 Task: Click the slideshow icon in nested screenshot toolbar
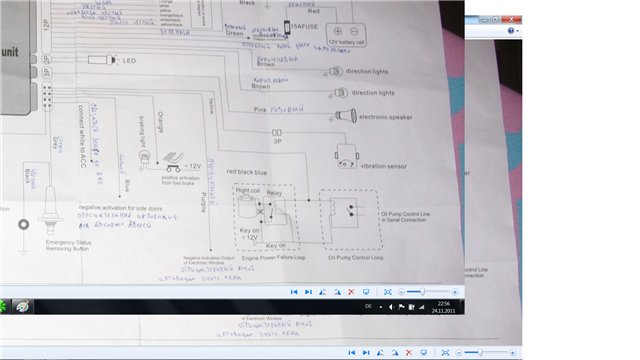366,292
